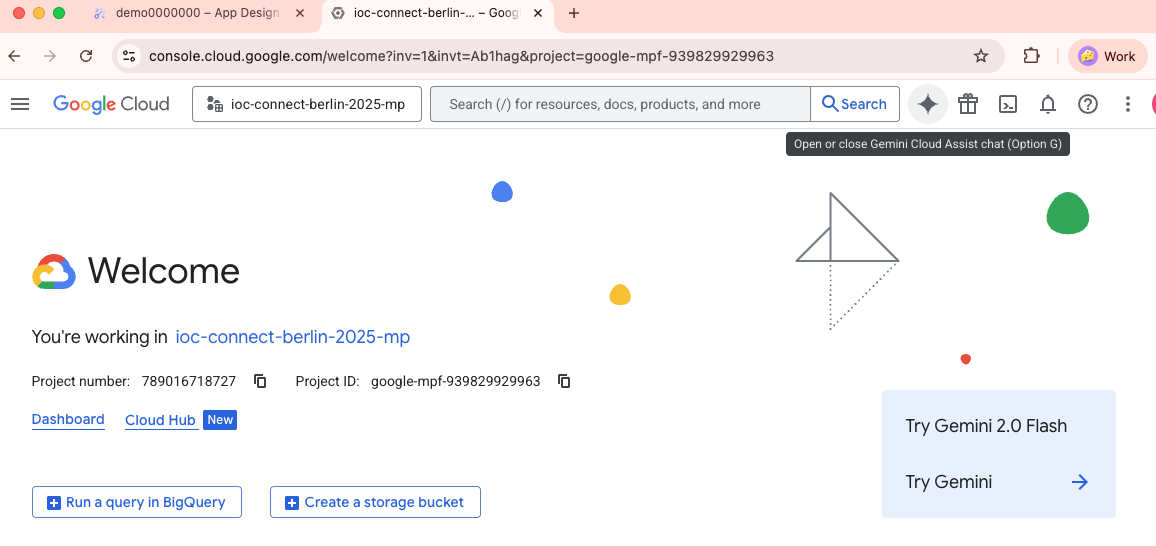
Task: Select the ioc-connect-berlin Google Cloud tab
Action: point(436,13)
